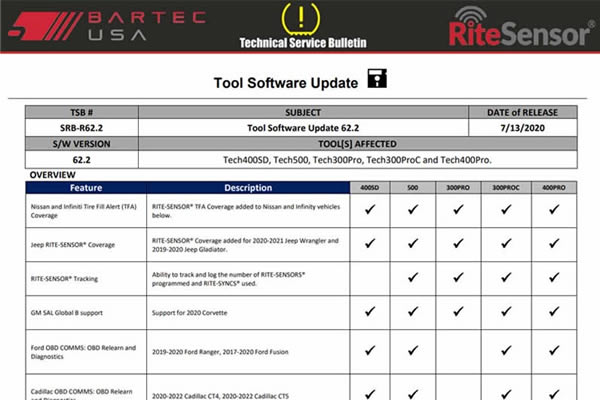Click the '500' column header
This screenshot has height=400, width=600.
coord(413,188)
